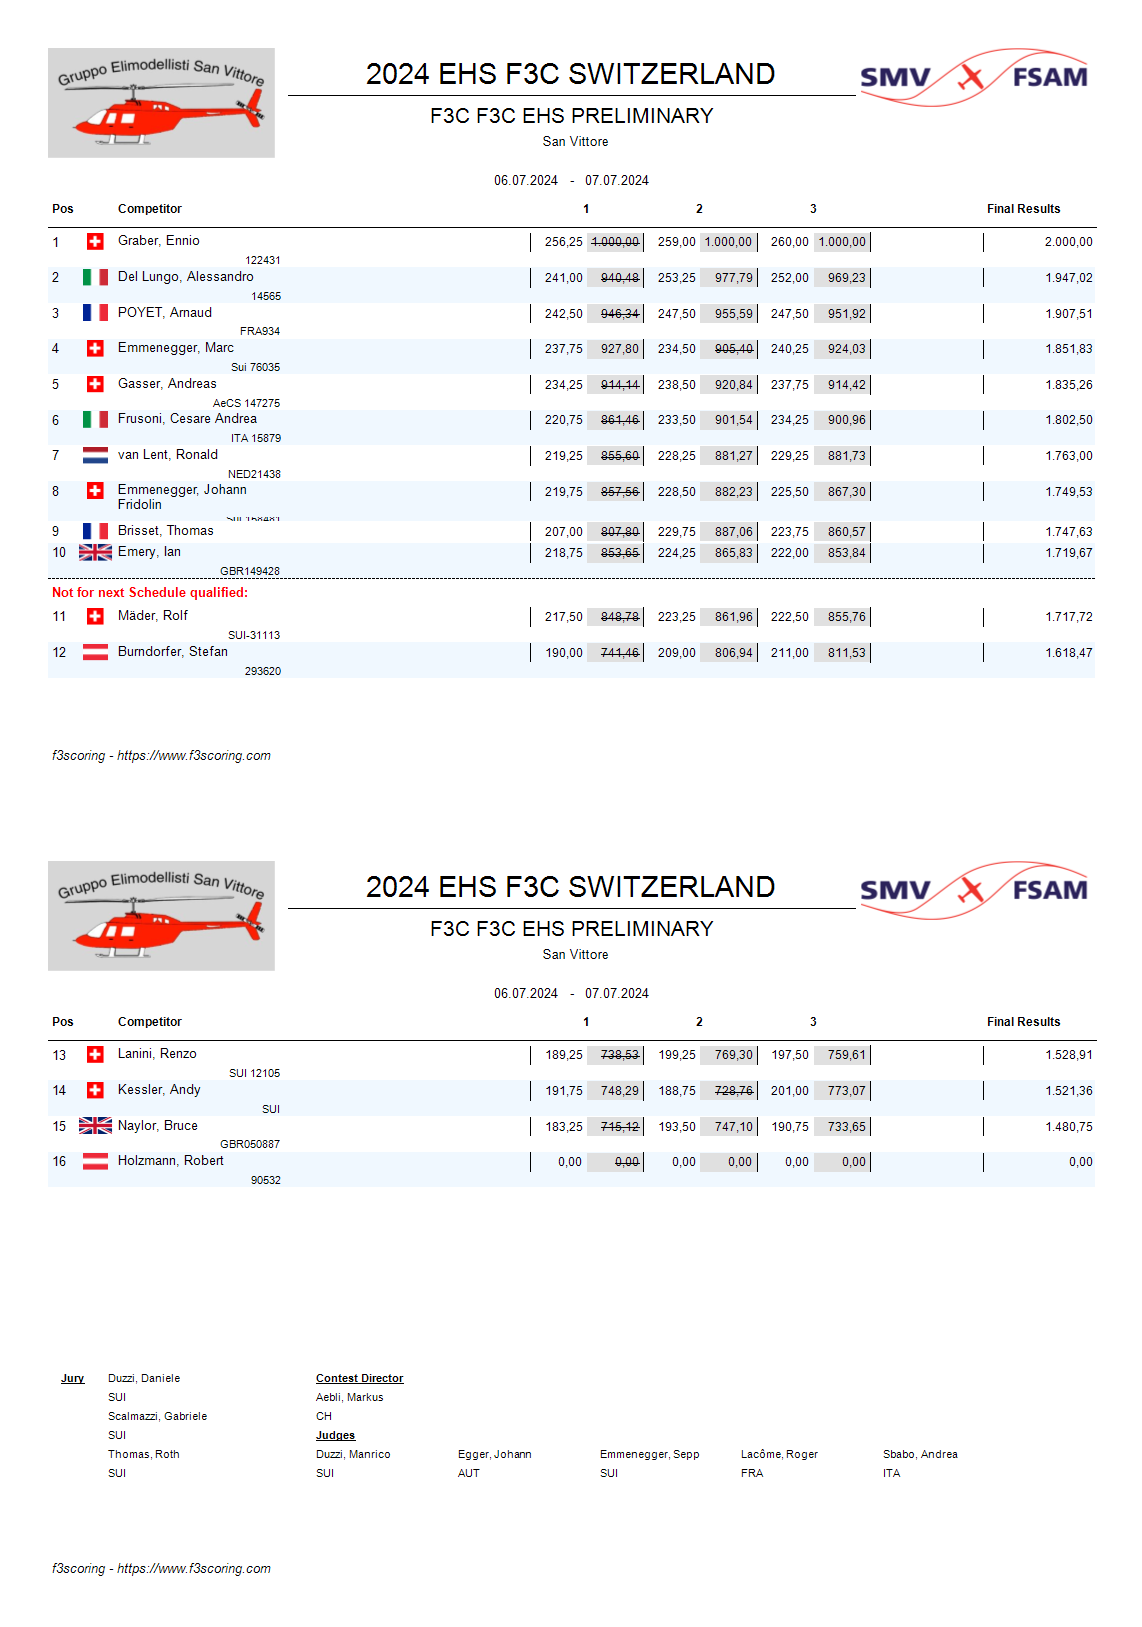Click the Swiss flag beside Kessler, Andy

(95, 1090)
